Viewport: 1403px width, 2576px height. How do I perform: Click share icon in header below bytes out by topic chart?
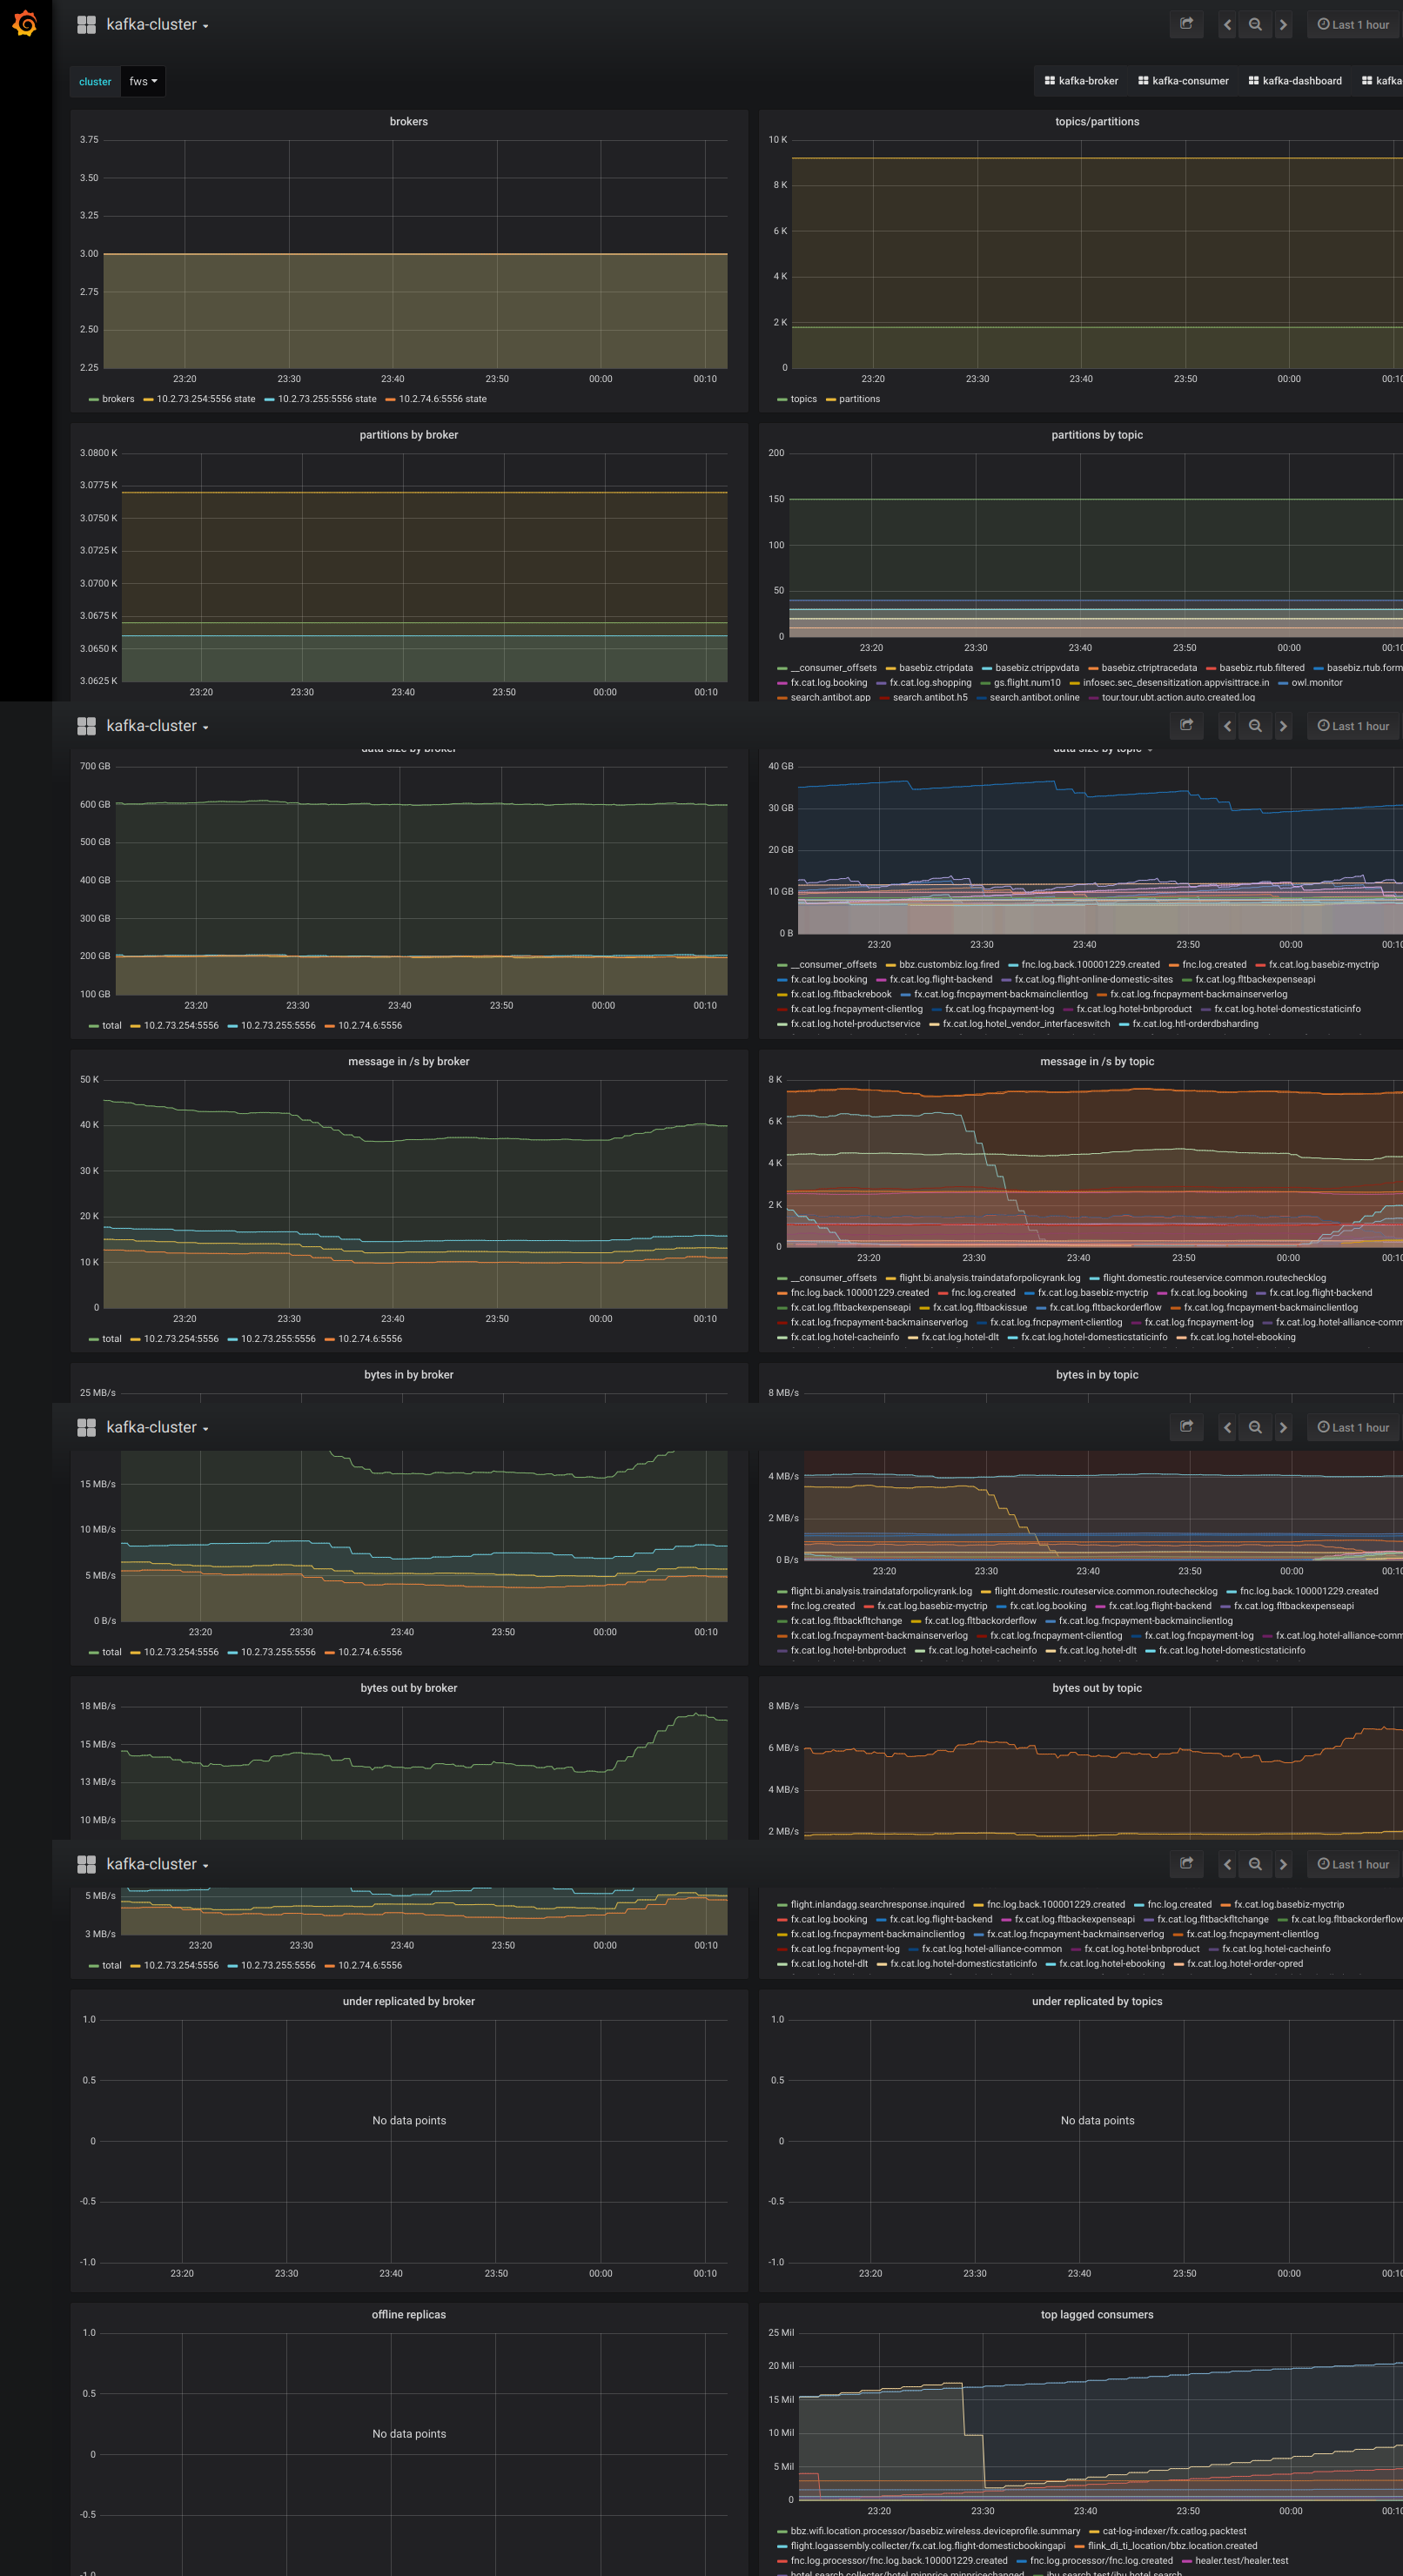tap(1186, 1864)
